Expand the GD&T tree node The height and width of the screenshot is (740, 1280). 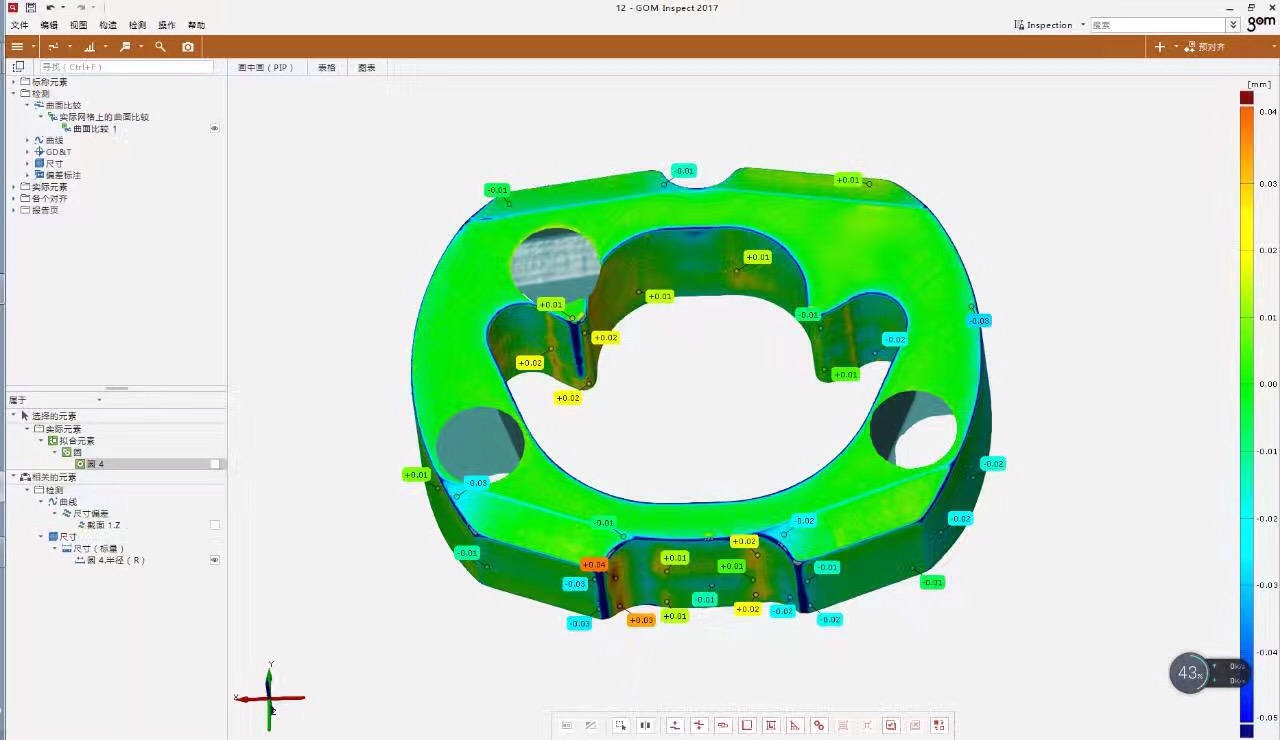(28, 152)
